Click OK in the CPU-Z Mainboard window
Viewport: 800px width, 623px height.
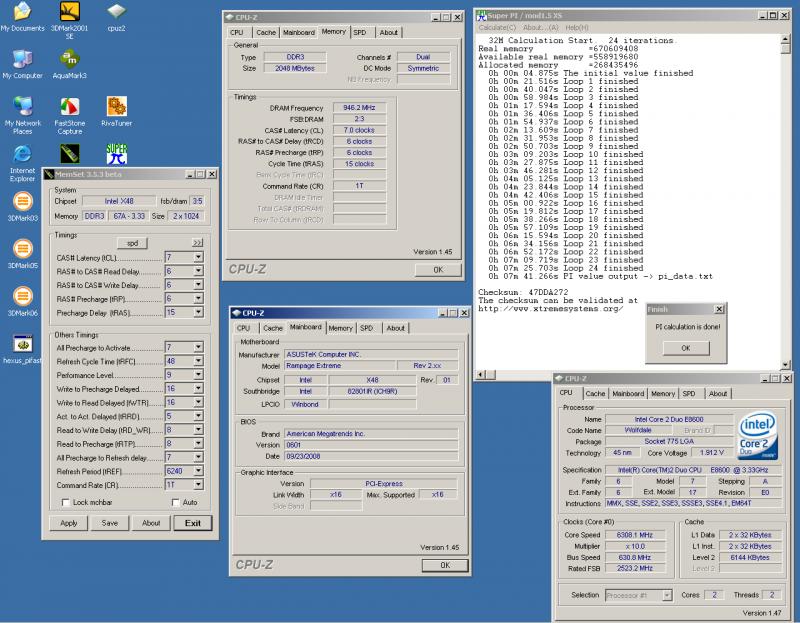pos(445,565)
